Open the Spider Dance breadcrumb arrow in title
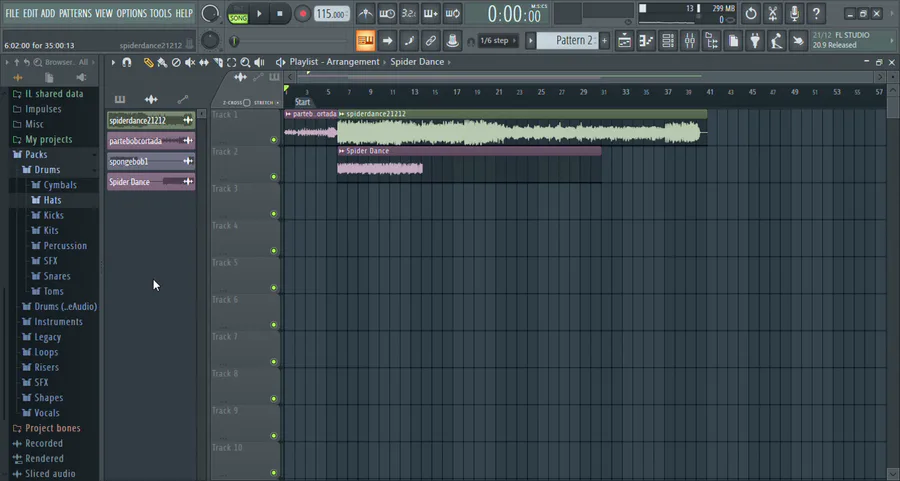Screen dimensions: 900x481 (x=449, y=62)
